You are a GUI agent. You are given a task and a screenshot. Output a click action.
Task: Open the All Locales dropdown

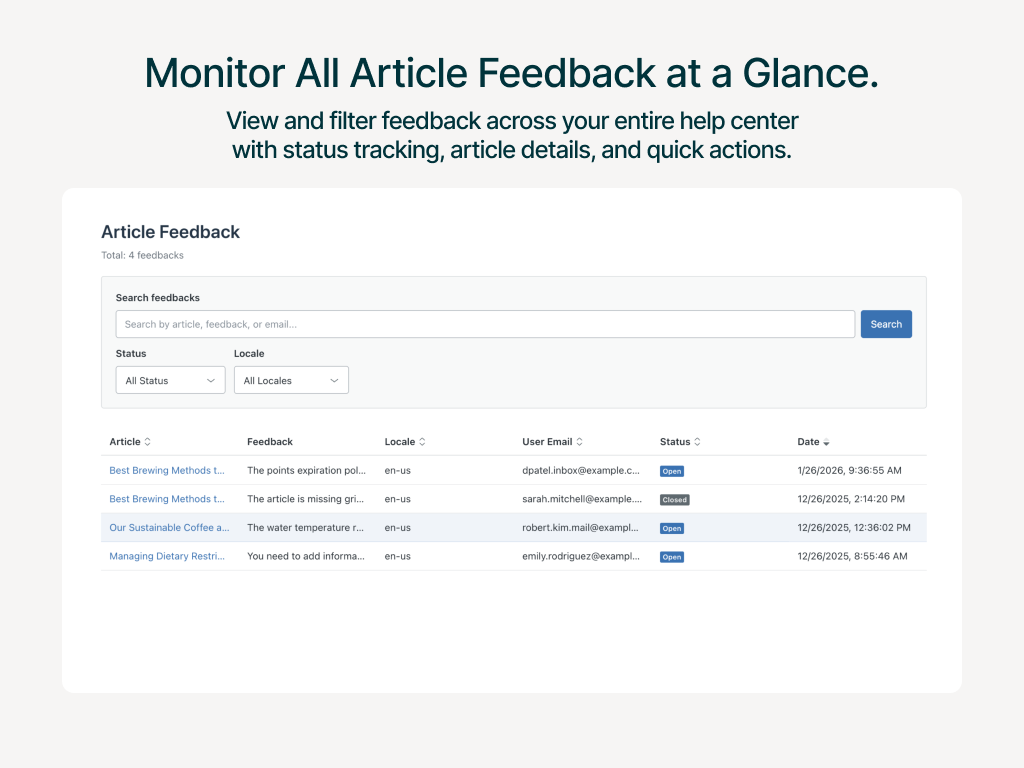pyautogui.click(x=291, y=381)
